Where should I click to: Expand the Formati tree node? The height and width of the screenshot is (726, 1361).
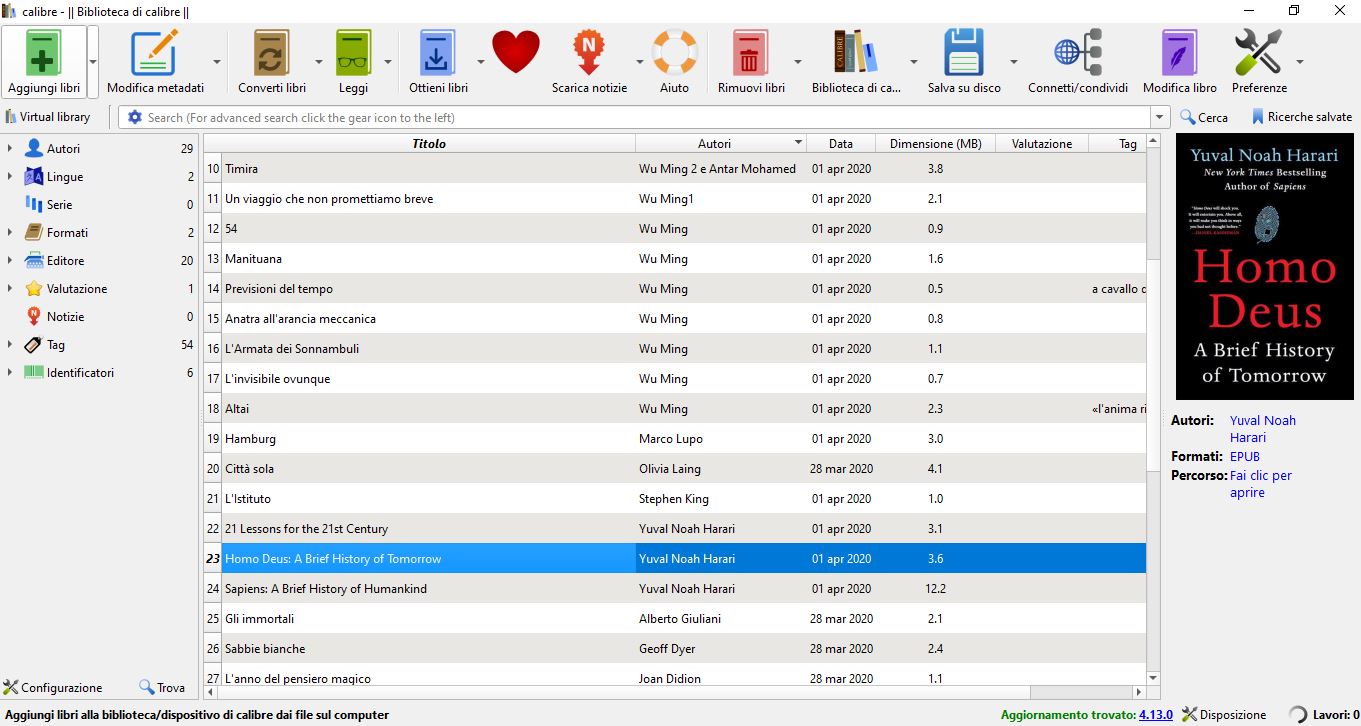(10, 233)
